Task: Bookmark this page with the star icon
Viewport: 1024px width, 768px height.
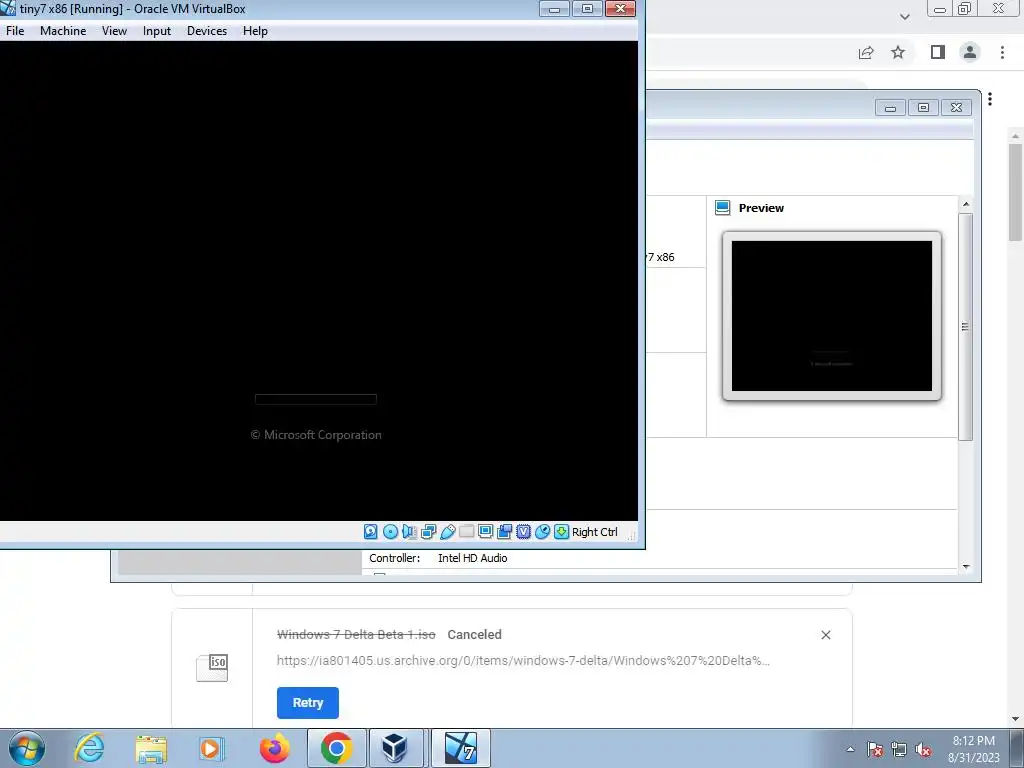Action: click(x=898, y=52)
